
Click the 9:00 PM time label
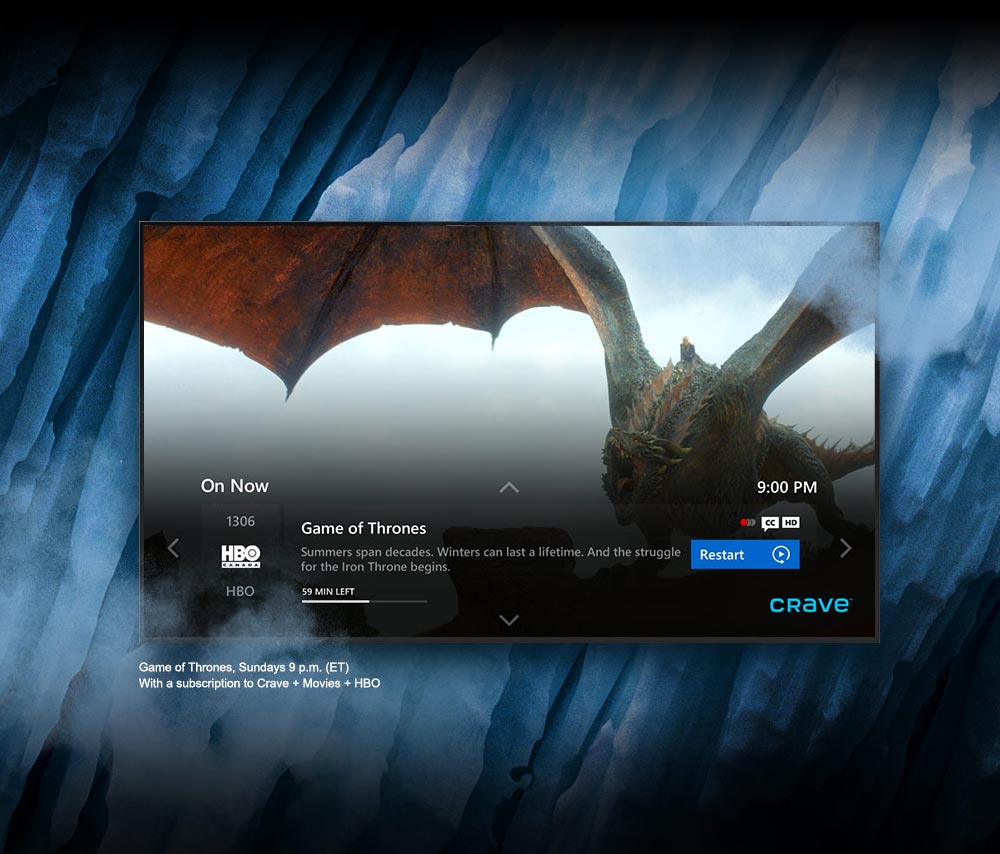pos(786,487)
